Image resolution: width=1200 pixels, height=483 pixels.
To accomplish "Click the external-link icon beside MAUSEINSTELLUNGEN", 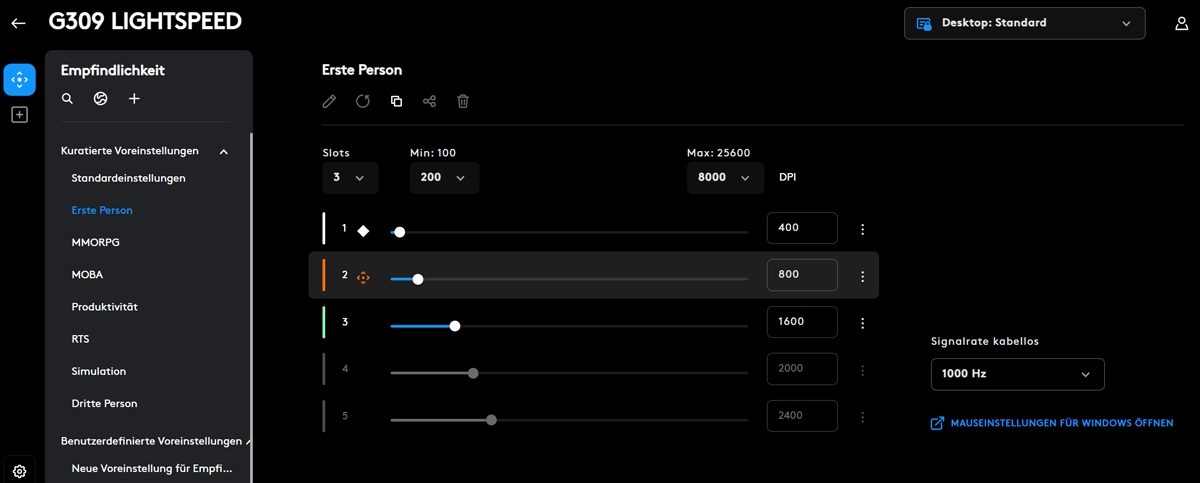I will [x=937, y=423].
